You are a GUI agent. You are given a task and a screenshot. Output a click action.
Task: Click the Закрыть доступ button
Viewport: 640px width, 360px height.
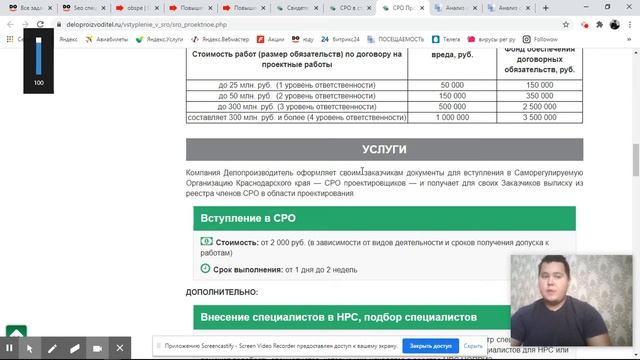point(431,346)
